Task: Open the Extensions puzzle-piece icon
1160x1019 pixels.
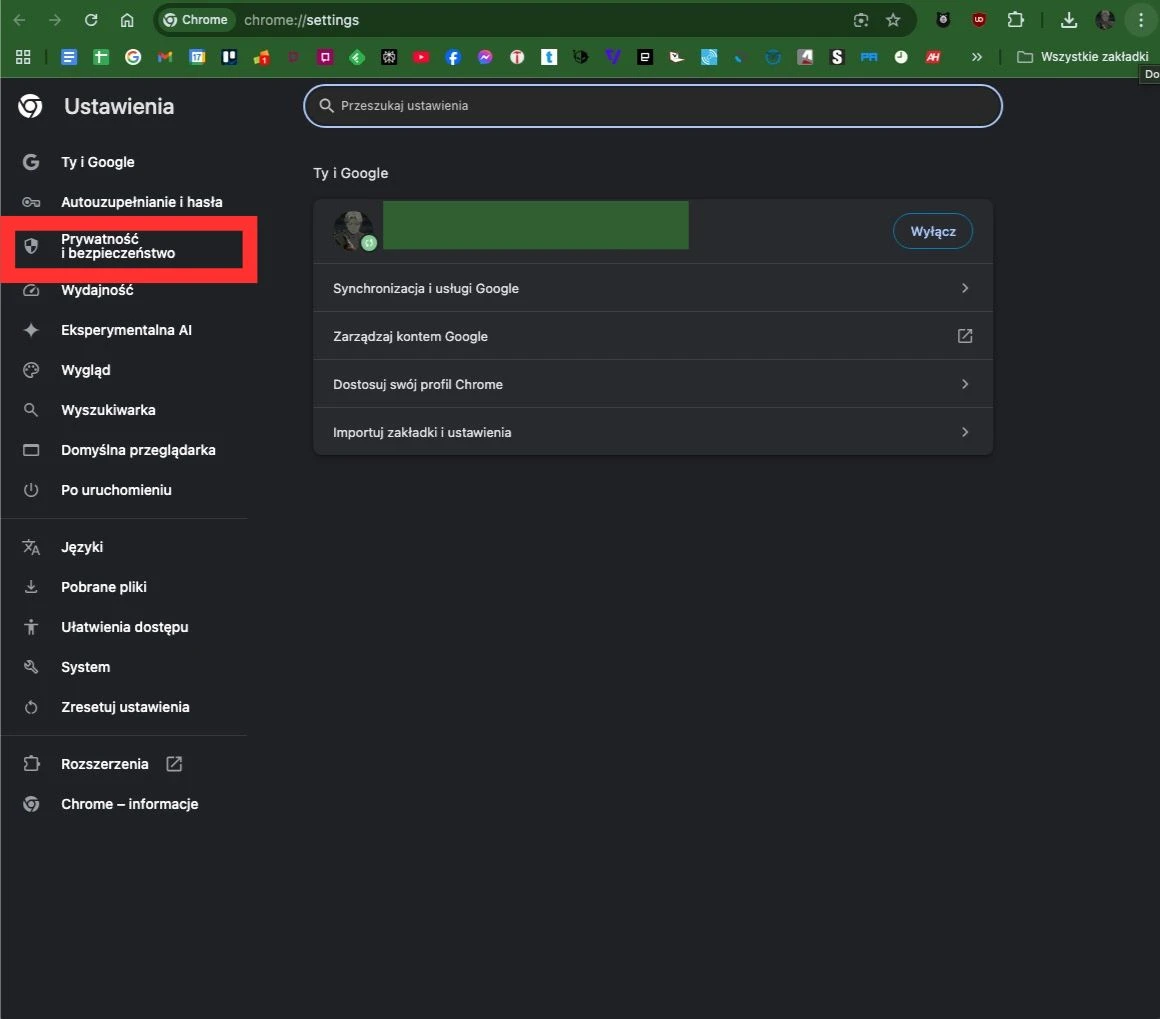Action: (x=1016, y=20)
